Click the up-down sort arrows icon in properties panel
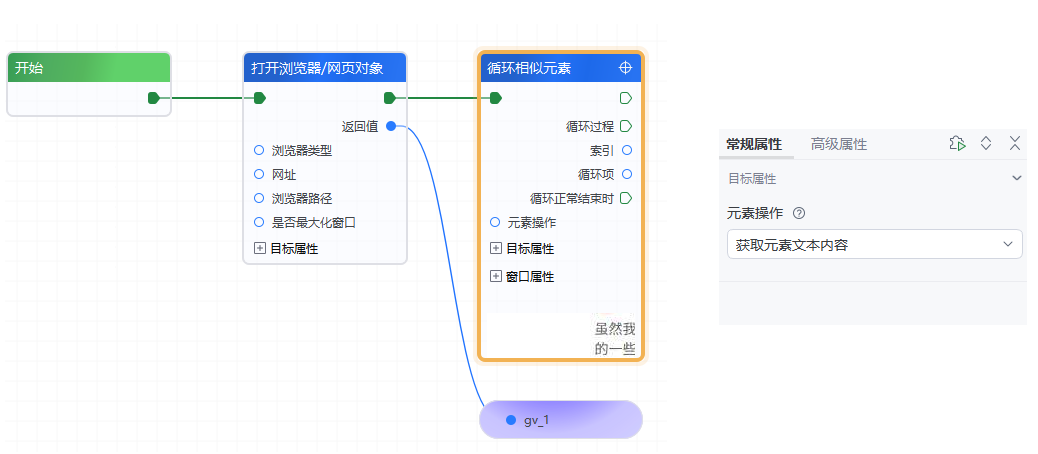 tap(986, 144)
